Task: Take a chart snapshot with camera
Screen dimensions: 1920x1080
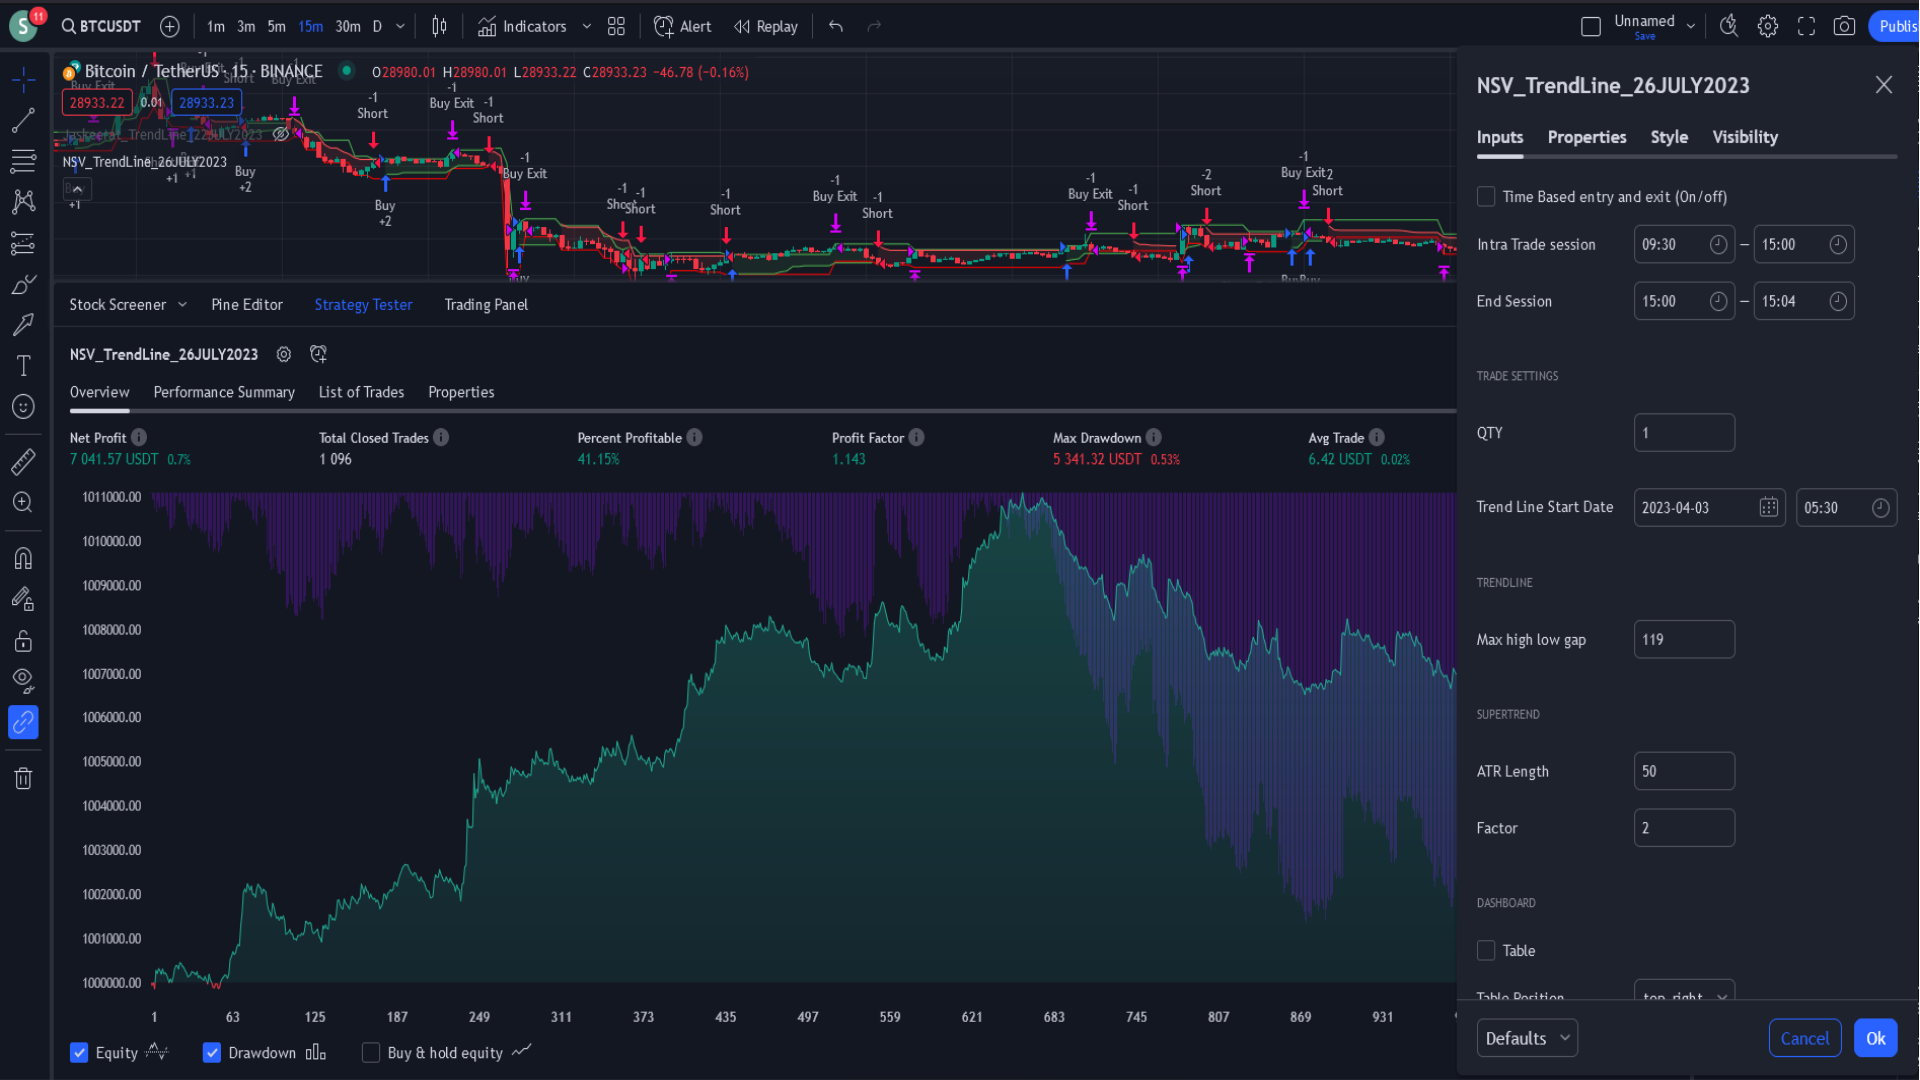Action: (1845, 27)
